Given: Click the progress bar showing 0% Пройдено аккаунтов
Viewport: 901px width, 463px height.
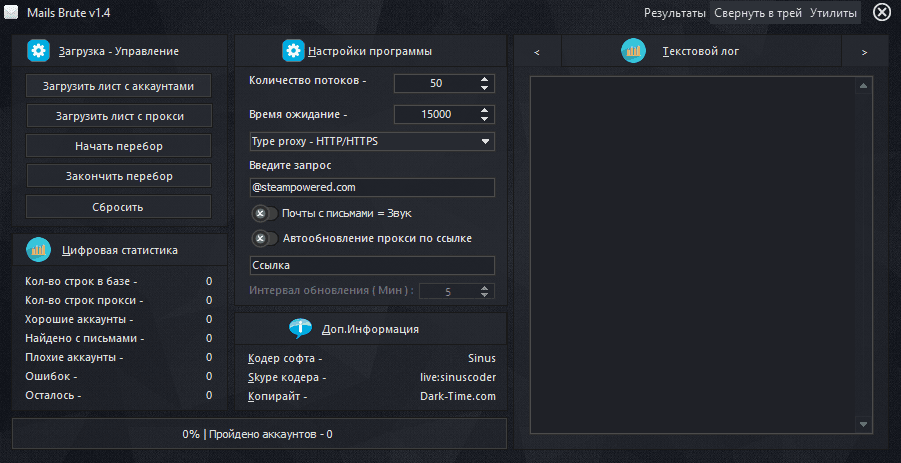Looking at the screenshot, I should (x=259, y=434).
